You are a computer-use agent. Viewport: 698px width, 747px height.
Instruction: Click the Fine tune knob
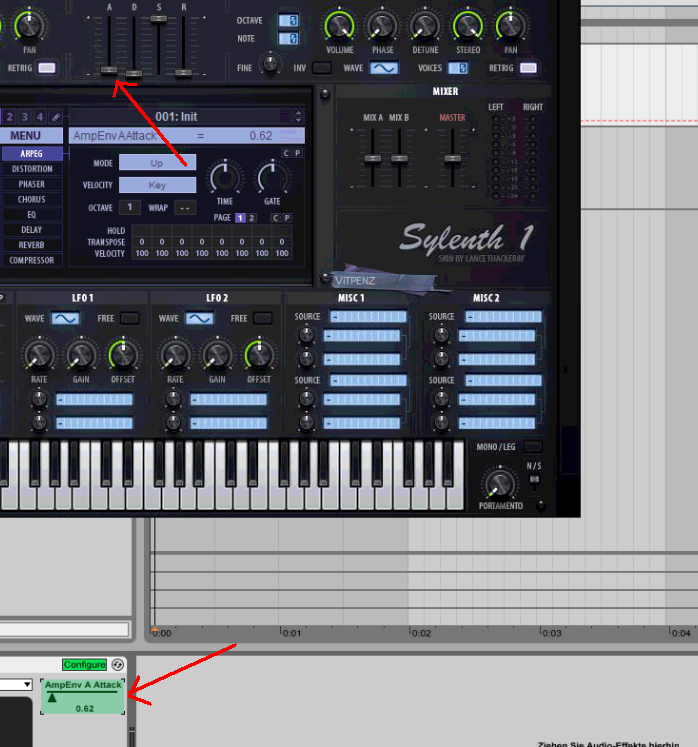click(x=271, y=63)
